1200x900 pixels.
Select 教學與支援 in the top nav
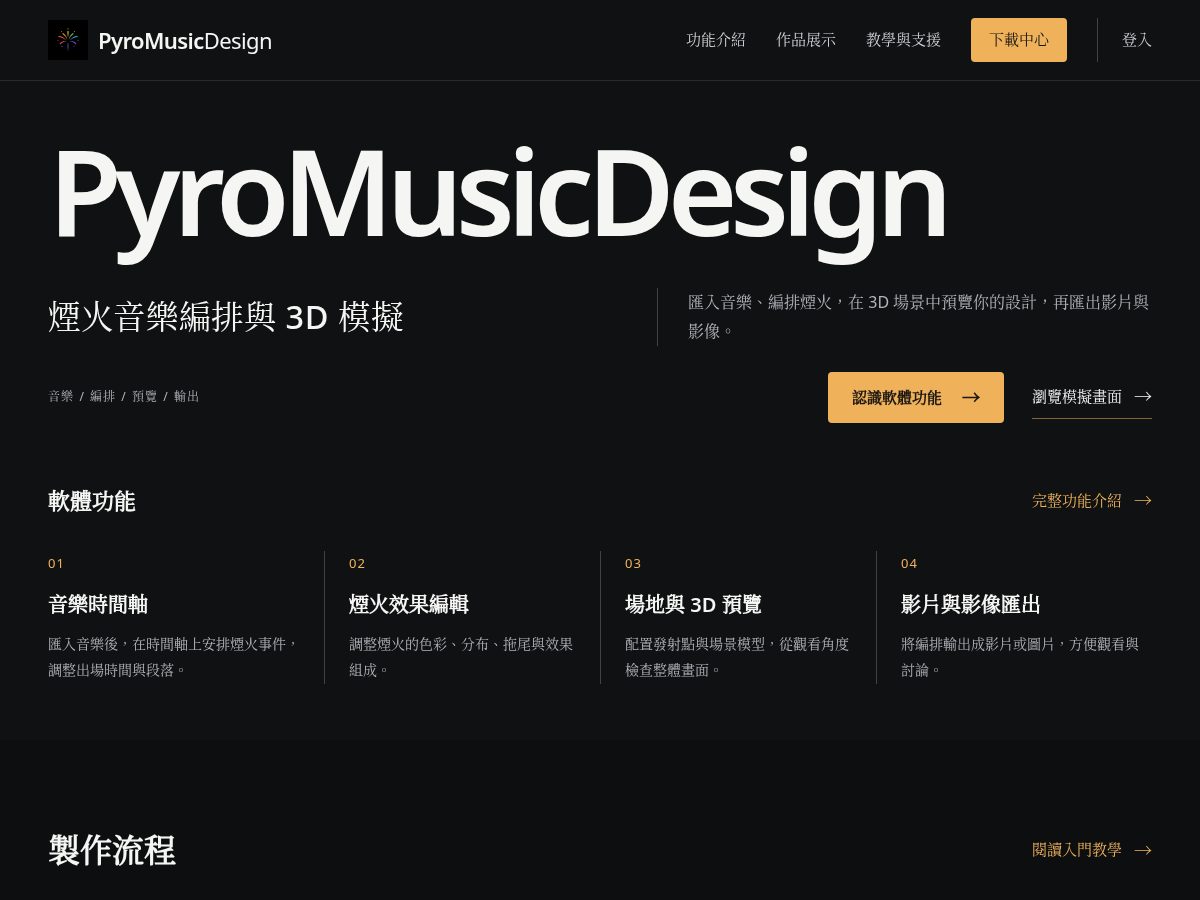(903, 40)
